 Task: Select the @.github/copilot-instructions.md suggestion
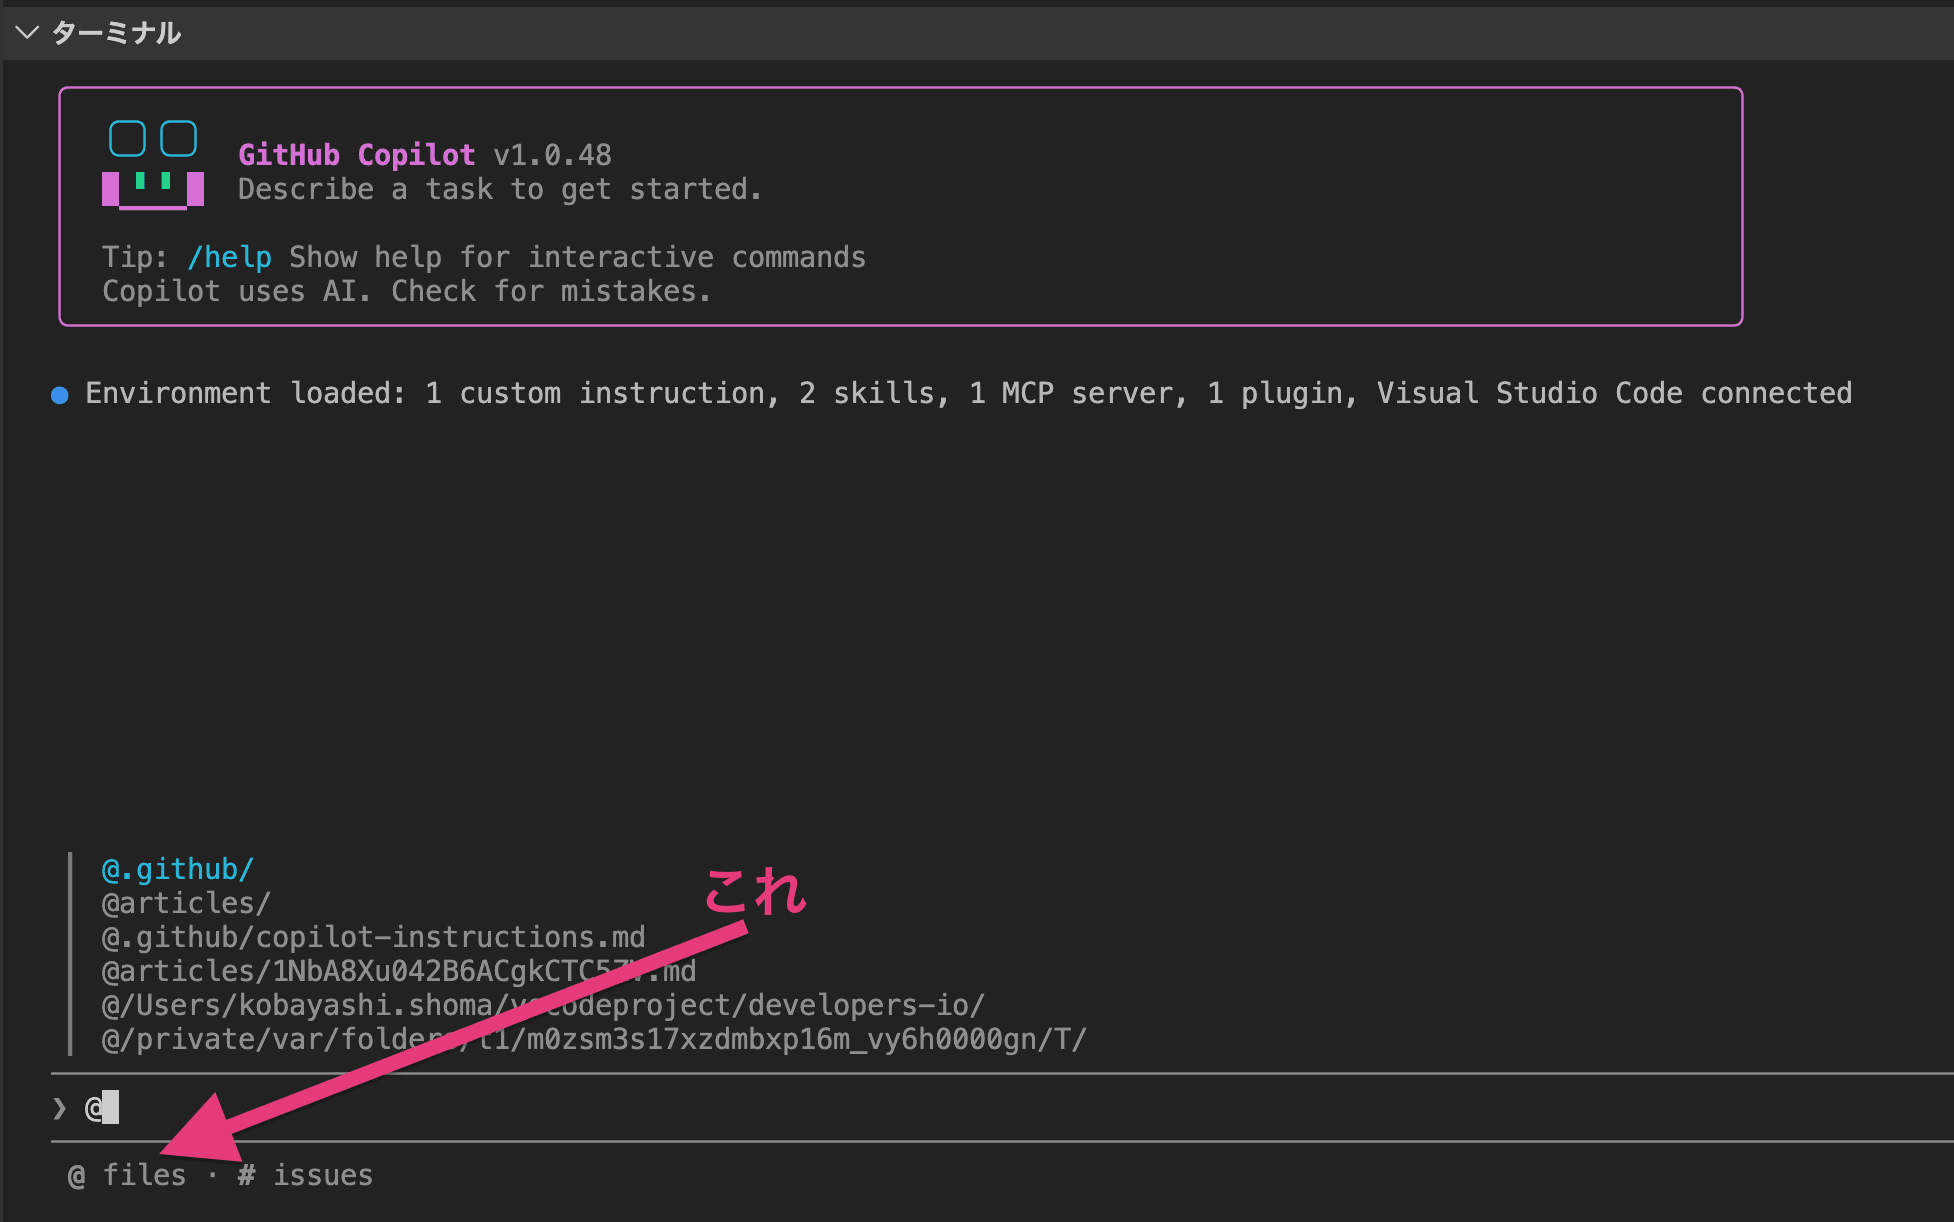point(373,937)
